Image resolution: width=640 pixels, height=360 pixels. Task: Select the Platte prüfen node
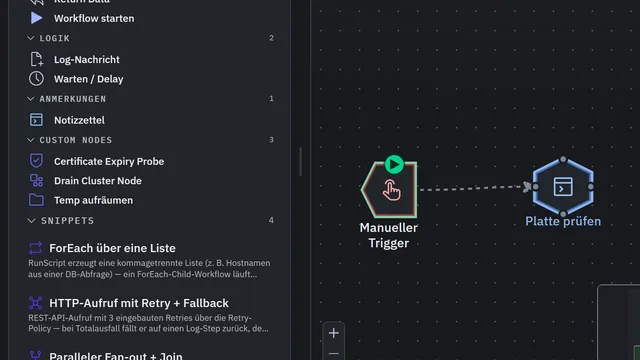(x=563, y=187)
